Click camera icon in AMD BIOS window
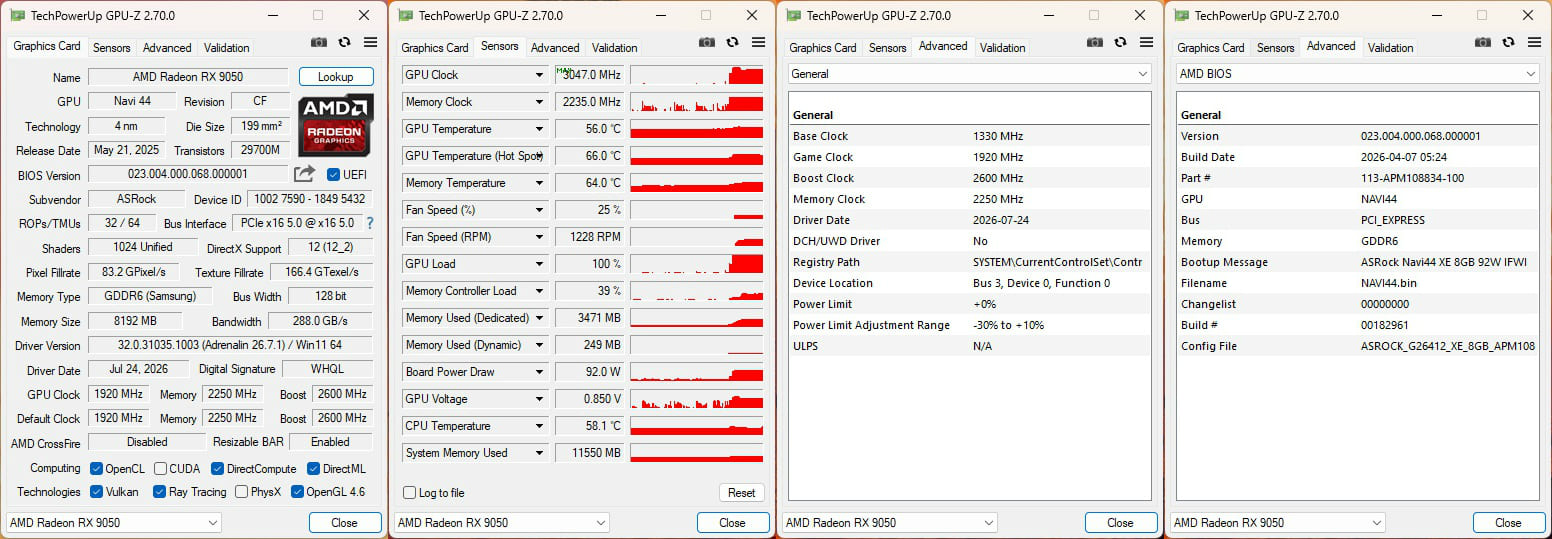The width and height of the screenshot is (1552, 539). tap(1483, 42)
